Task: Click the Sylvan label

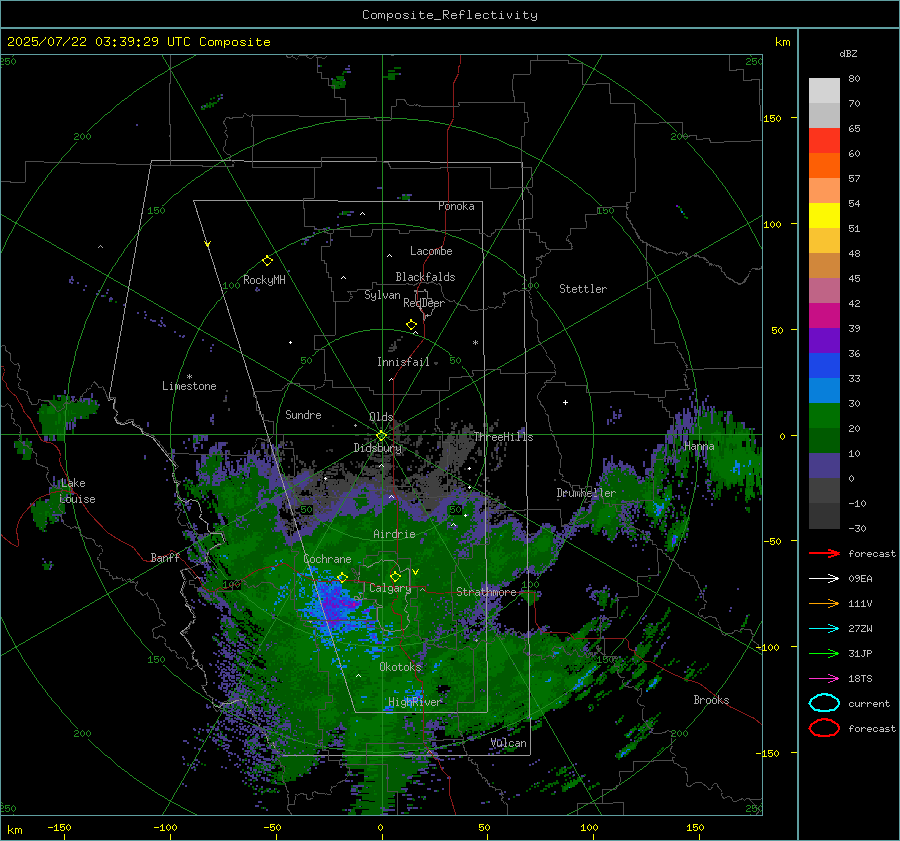Action: 382,295
